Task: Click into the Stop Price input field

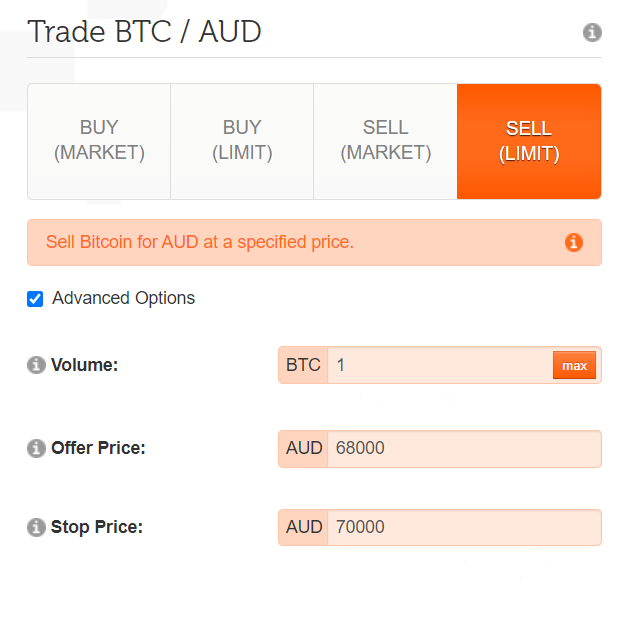Action: tap(460, 527)
